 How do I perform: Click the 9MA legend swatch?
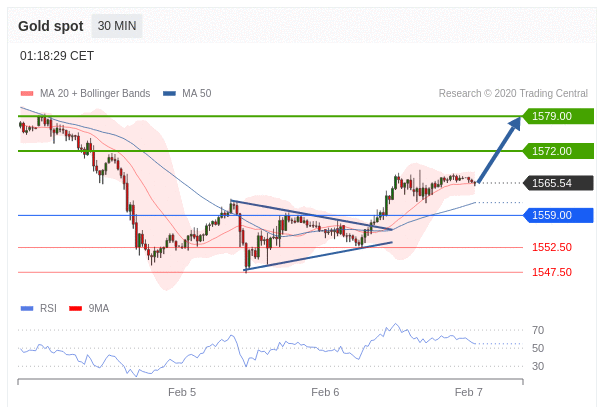[75, 309]
